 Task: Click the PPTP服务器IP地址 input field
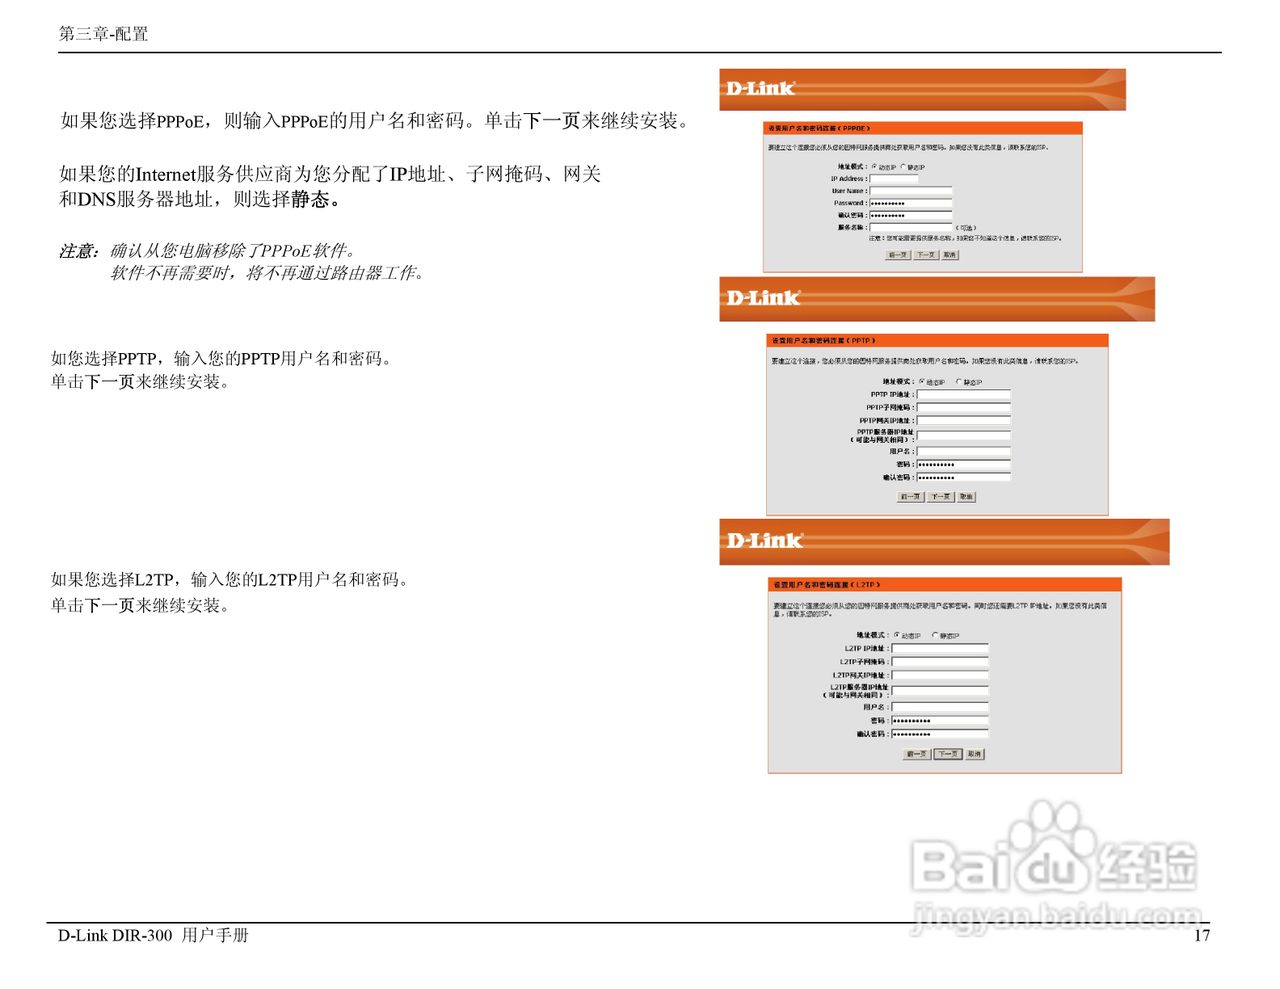point(964,436)
